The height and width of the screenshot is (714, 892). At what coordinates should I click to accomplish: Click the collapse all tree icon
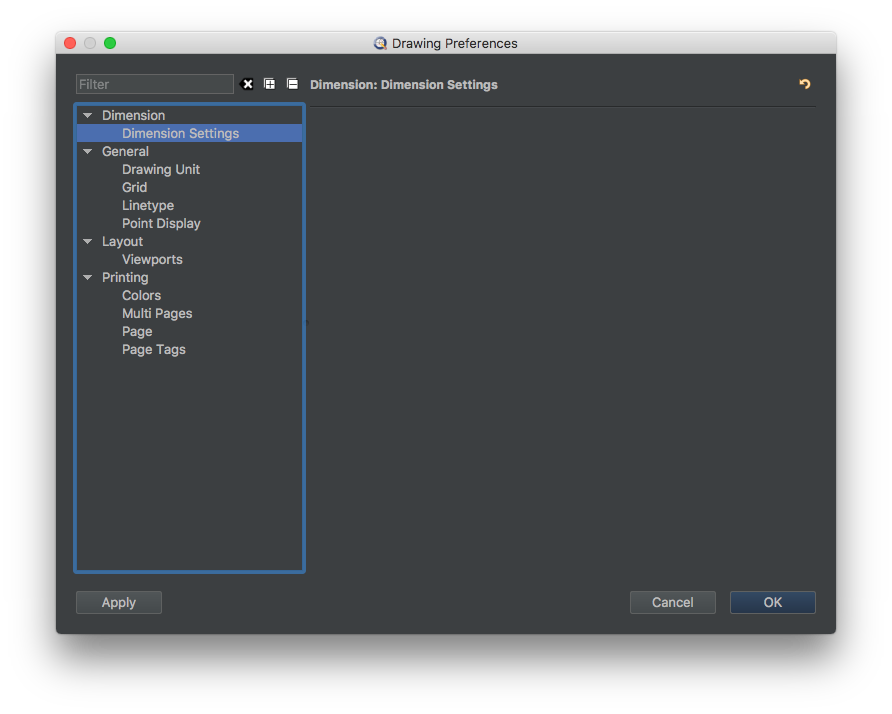(292, 84)
